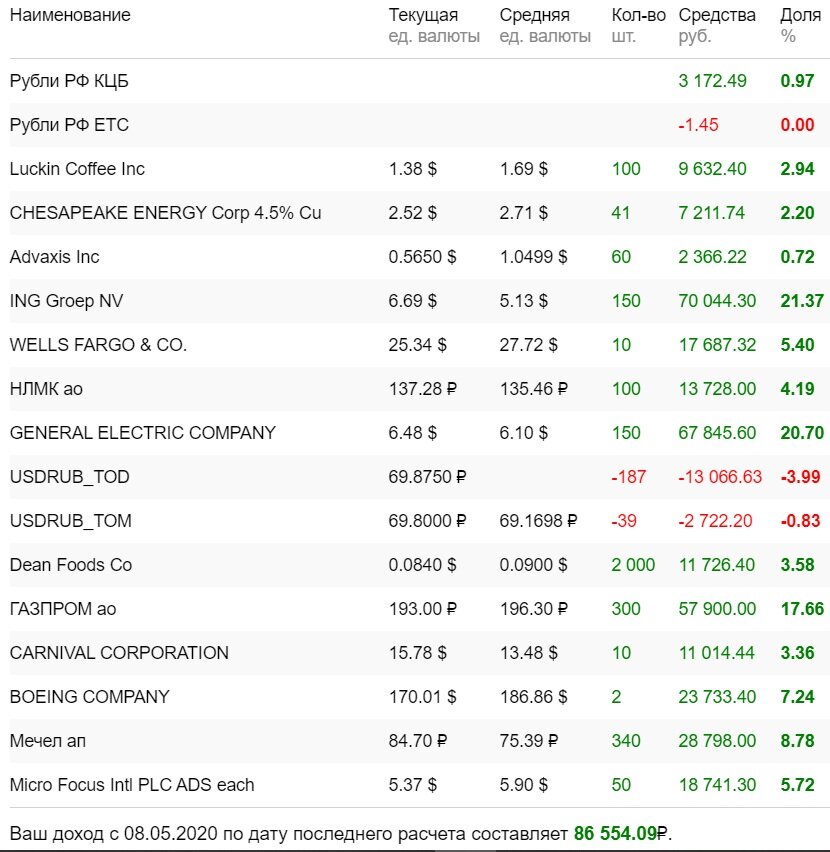Click ING Groep funds value 70 044.30
The width and height of the screenshot is (830, 852).
coord(717,301)
